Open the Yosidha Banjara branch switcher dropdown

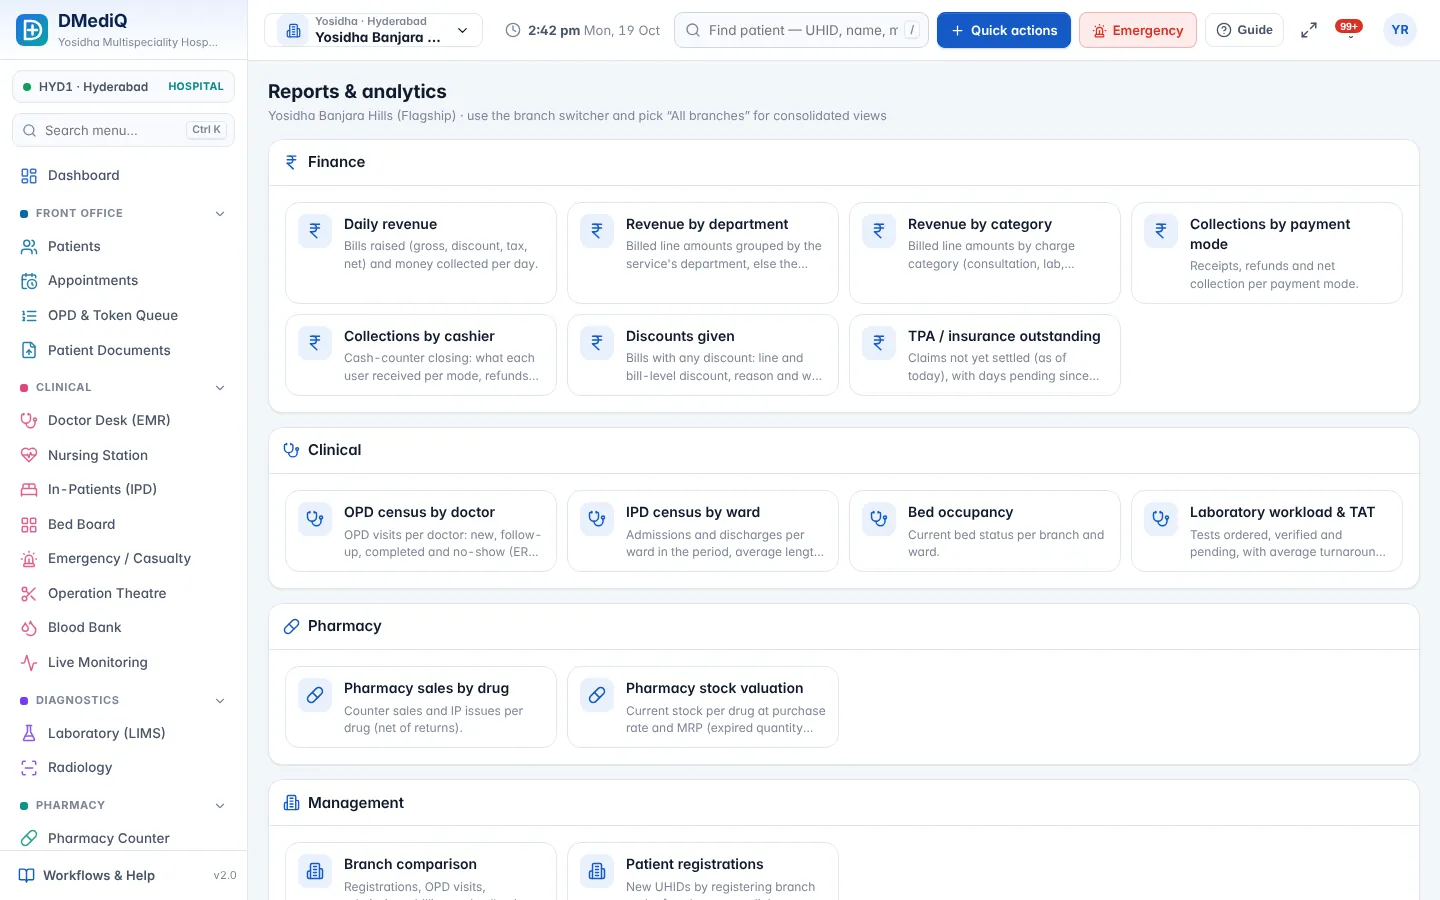(373, 30)
